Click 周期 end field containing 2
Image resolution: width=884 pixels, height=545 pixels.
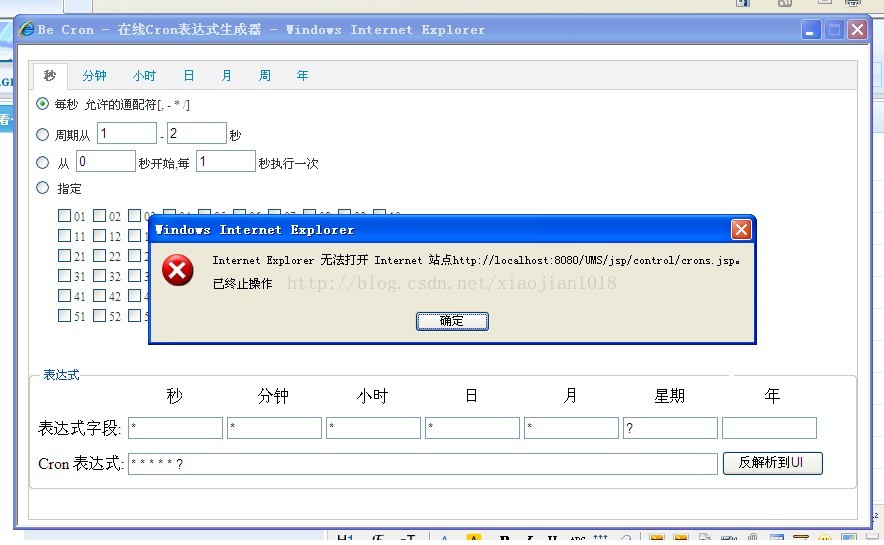(197, 134)
